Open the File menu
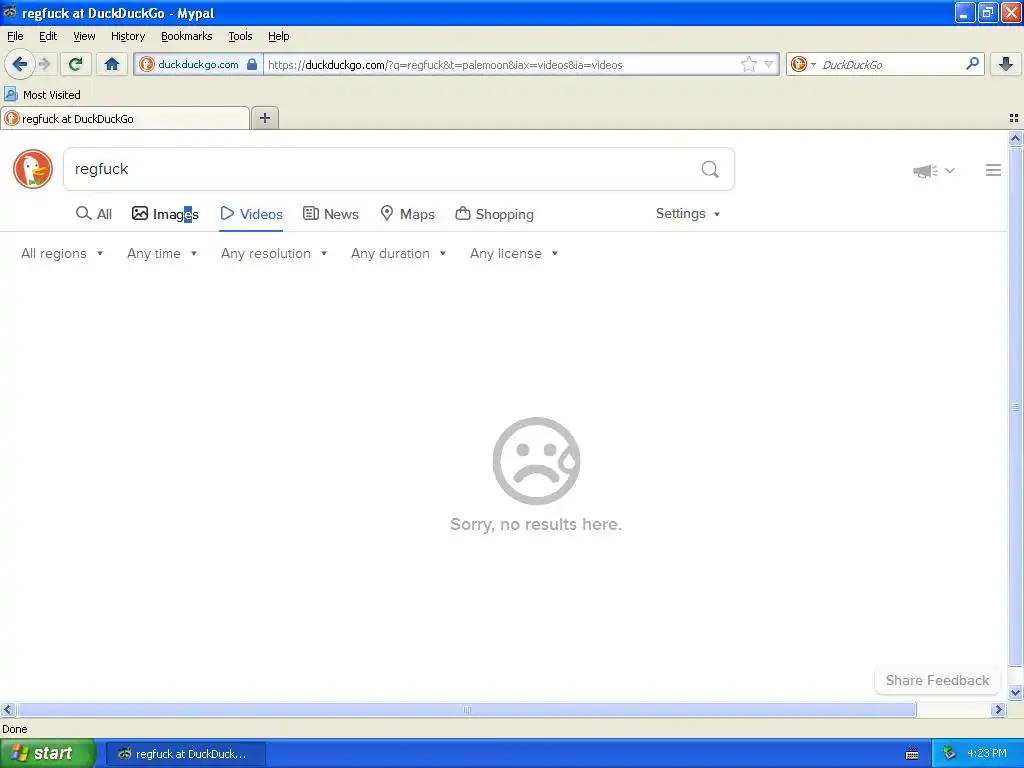 [x=15, y=36]
